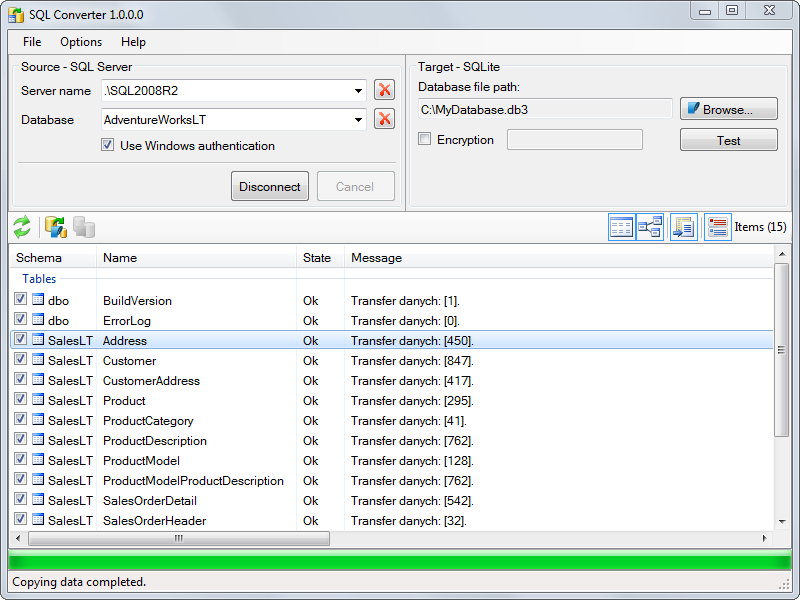Image resolution: width=800 pixels, height=600 pixels.
Task: Click 'Copying data completed.' status text
Action: point(79,582)
